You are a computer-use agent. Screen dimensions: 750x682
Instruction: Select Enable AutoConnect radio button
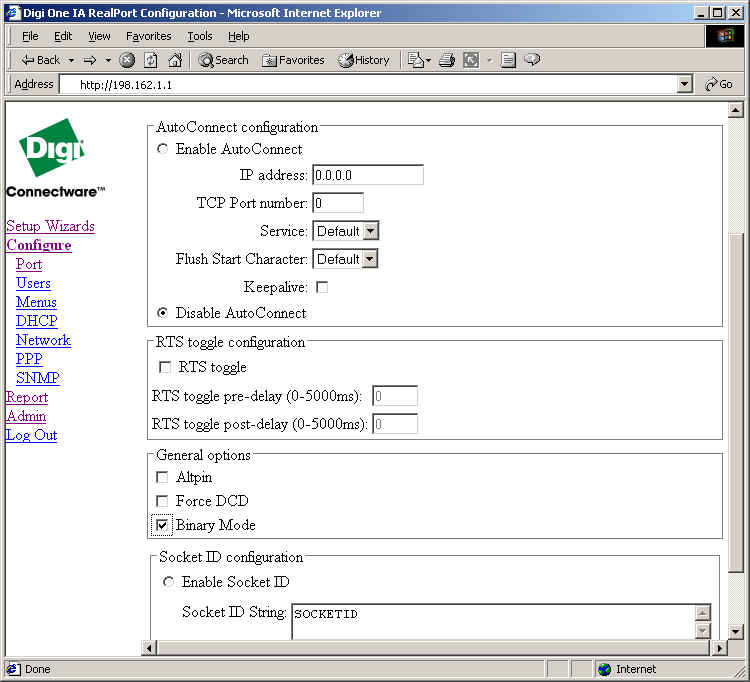163,149
